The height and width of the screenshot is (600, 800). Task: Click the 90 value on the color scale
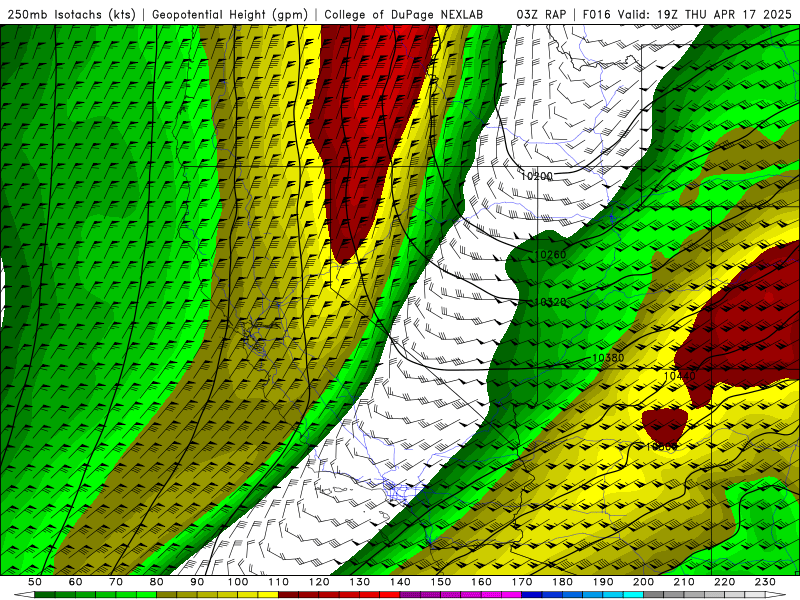[x=197, y=582]
